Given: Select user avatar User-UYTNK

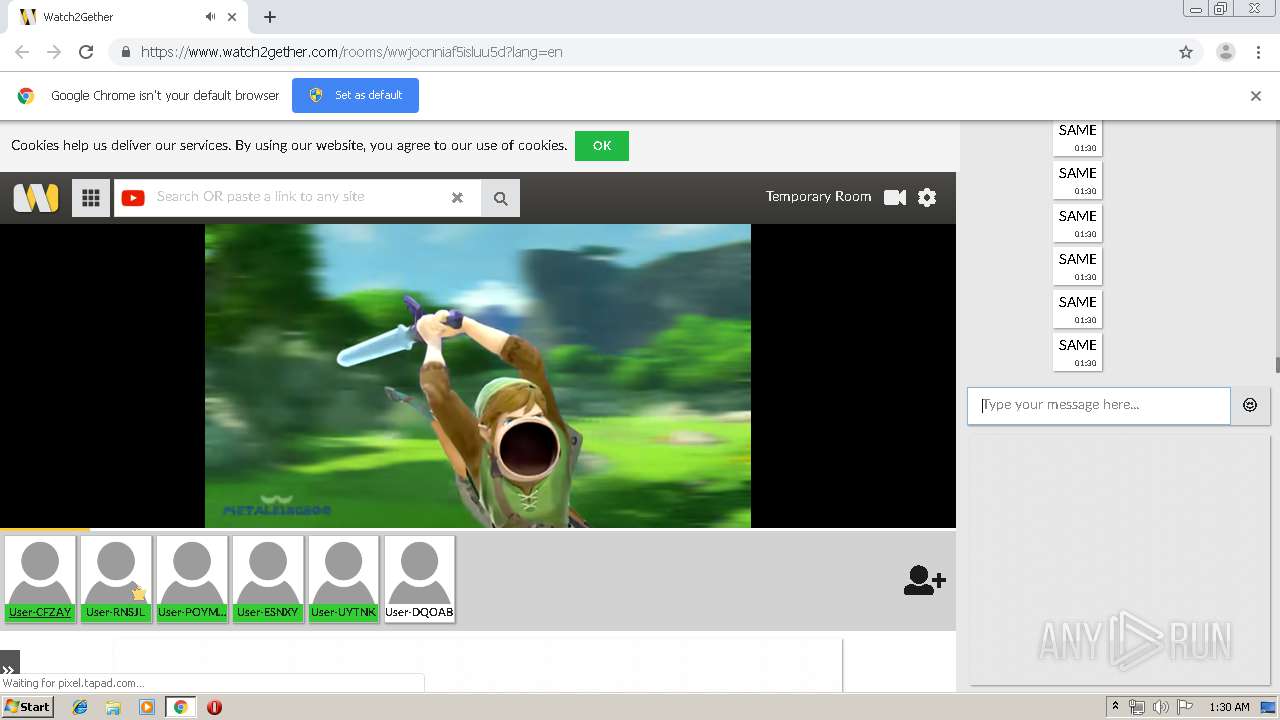Looking at the screenshot, I should click(343, 579).
